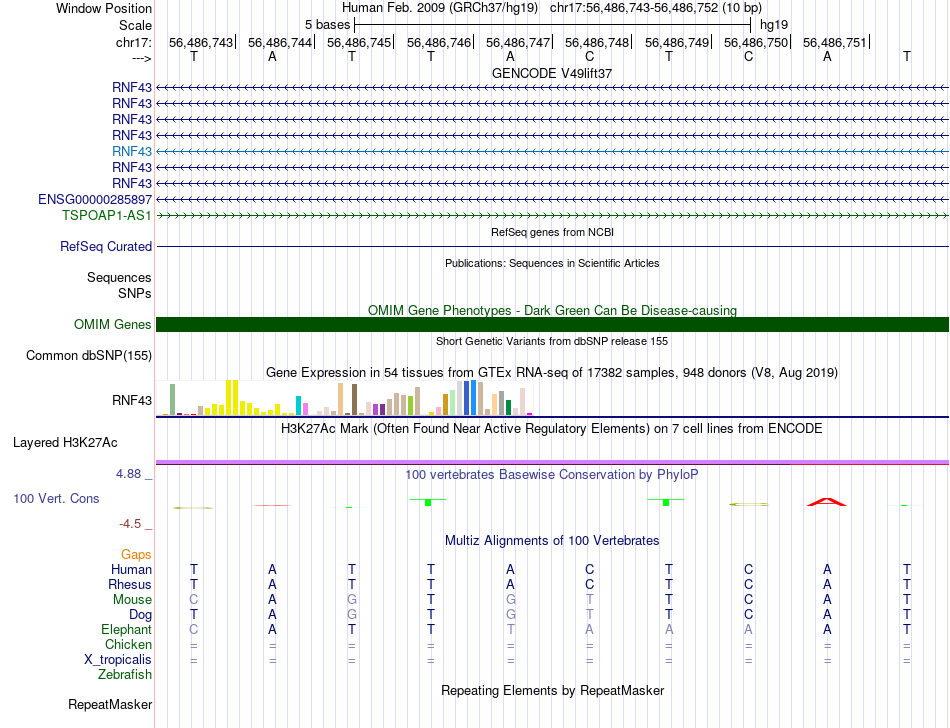Open the RepeatMasker track label

pos(110,705)
